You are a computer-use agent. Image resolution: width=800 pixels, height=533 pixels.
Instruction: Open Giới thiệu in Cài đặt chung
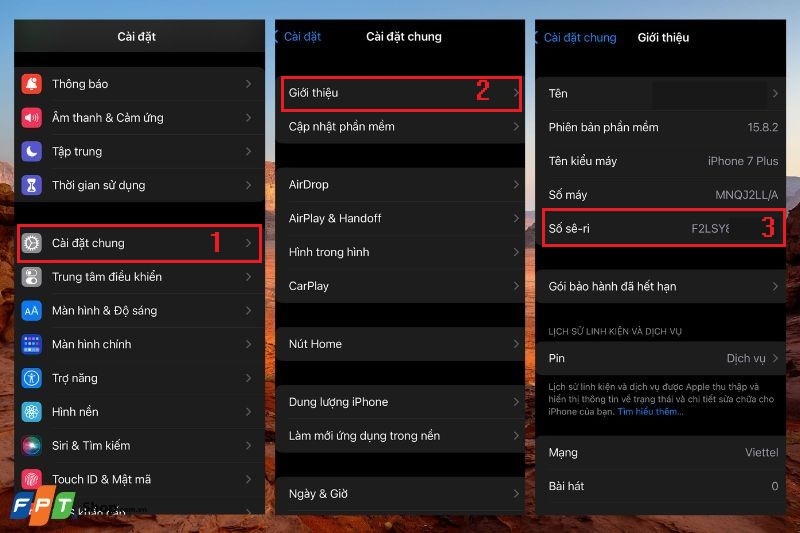[400, 93]
